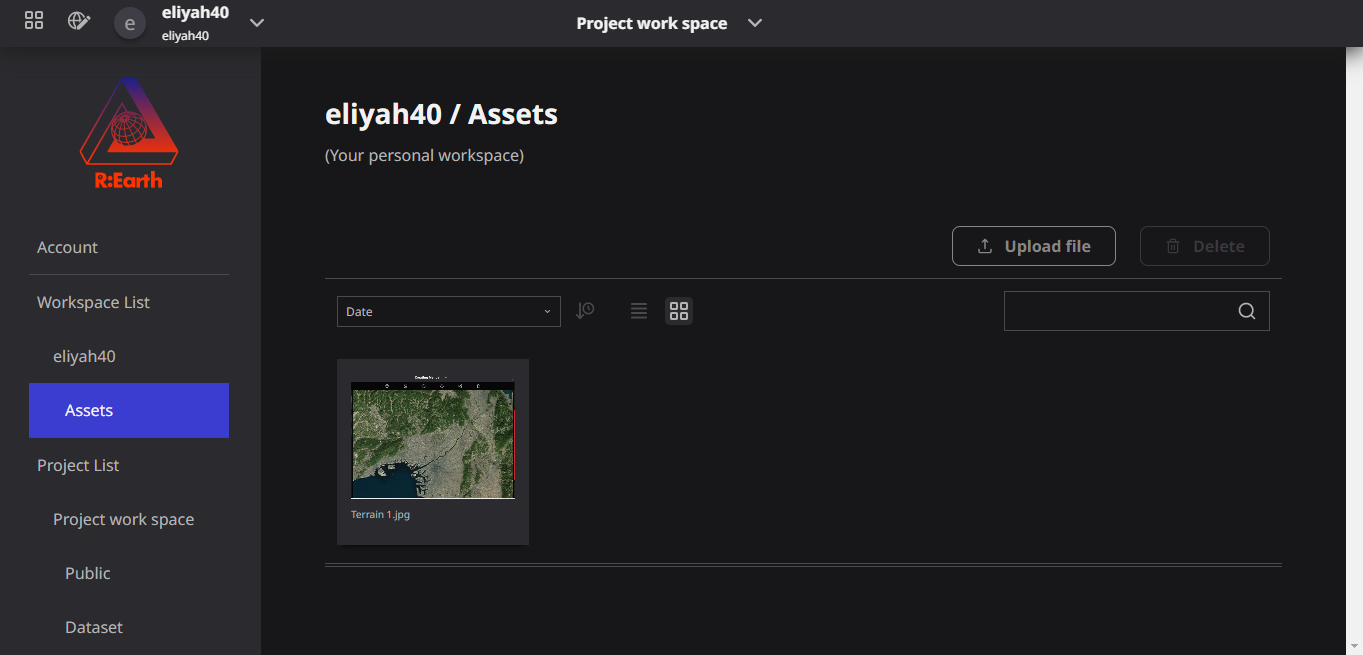Focus the asset search input field

[x=1120, y=311]
